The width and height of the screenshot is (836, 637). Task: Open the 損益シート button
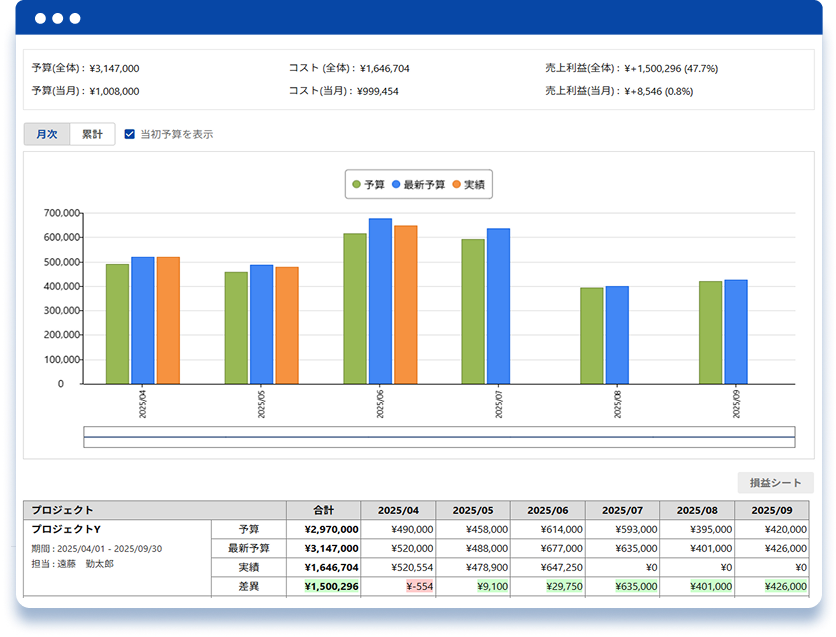[x=775, y=483]
